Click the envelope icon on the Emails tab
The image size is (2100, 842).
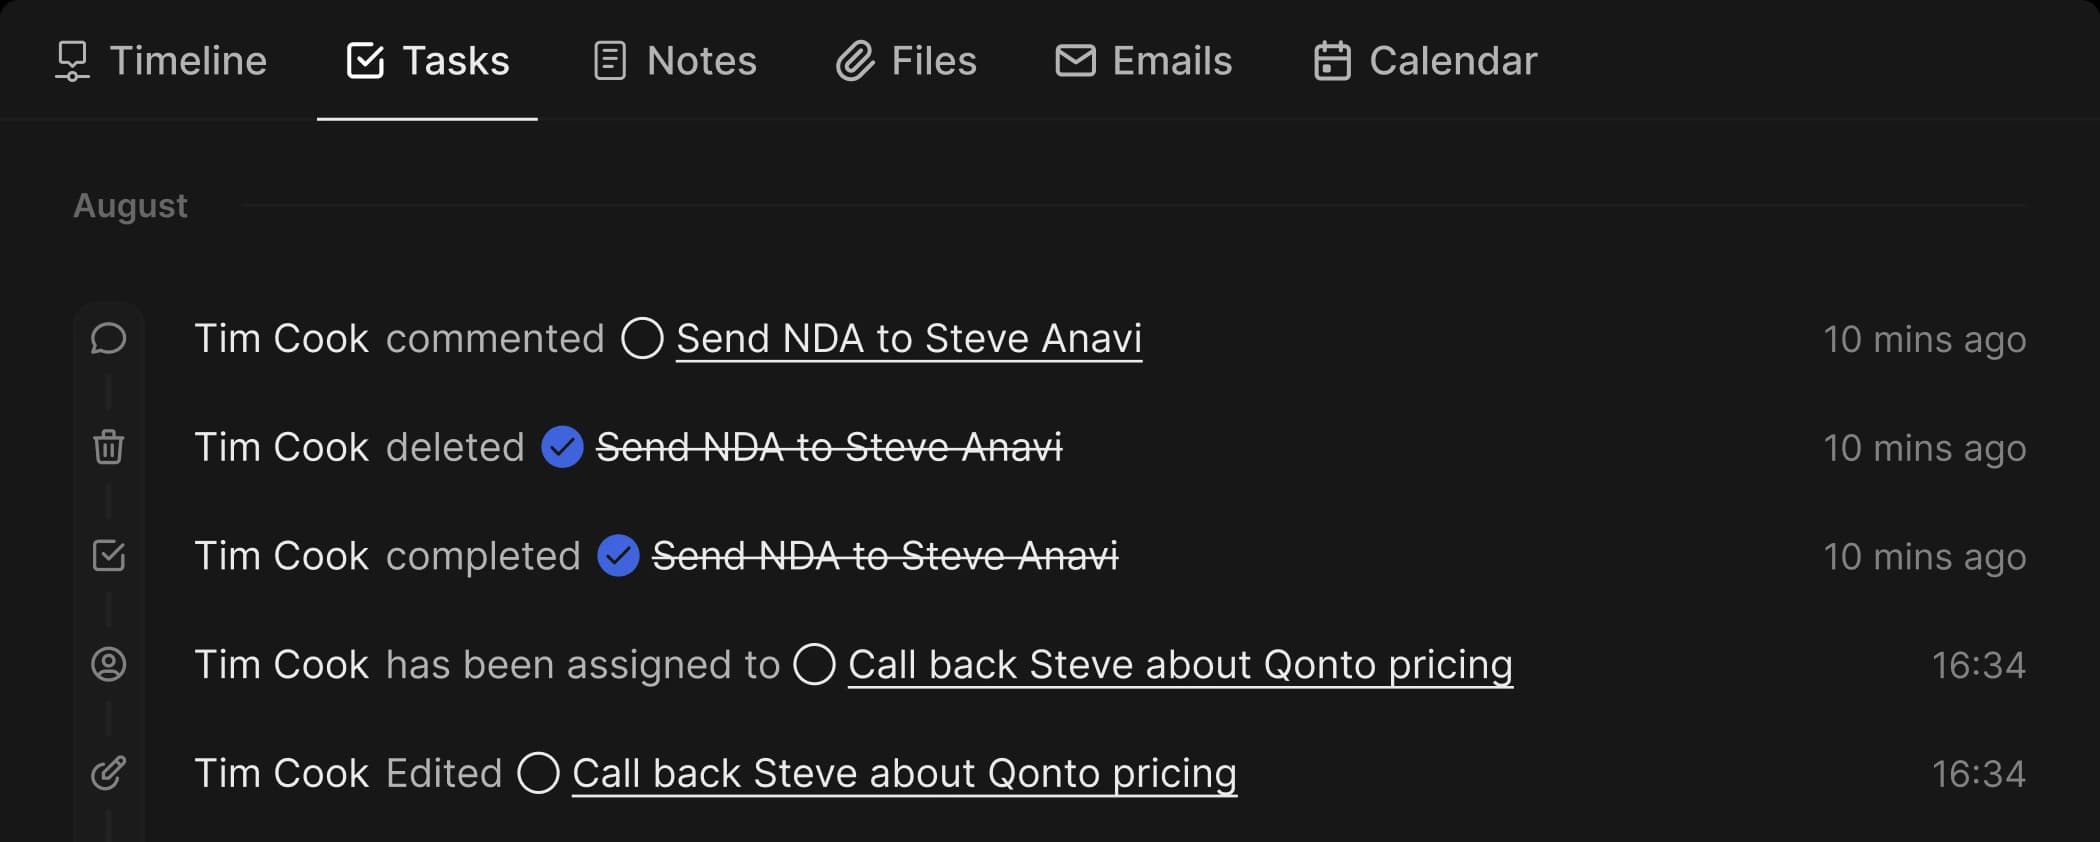pos(1075,61)
